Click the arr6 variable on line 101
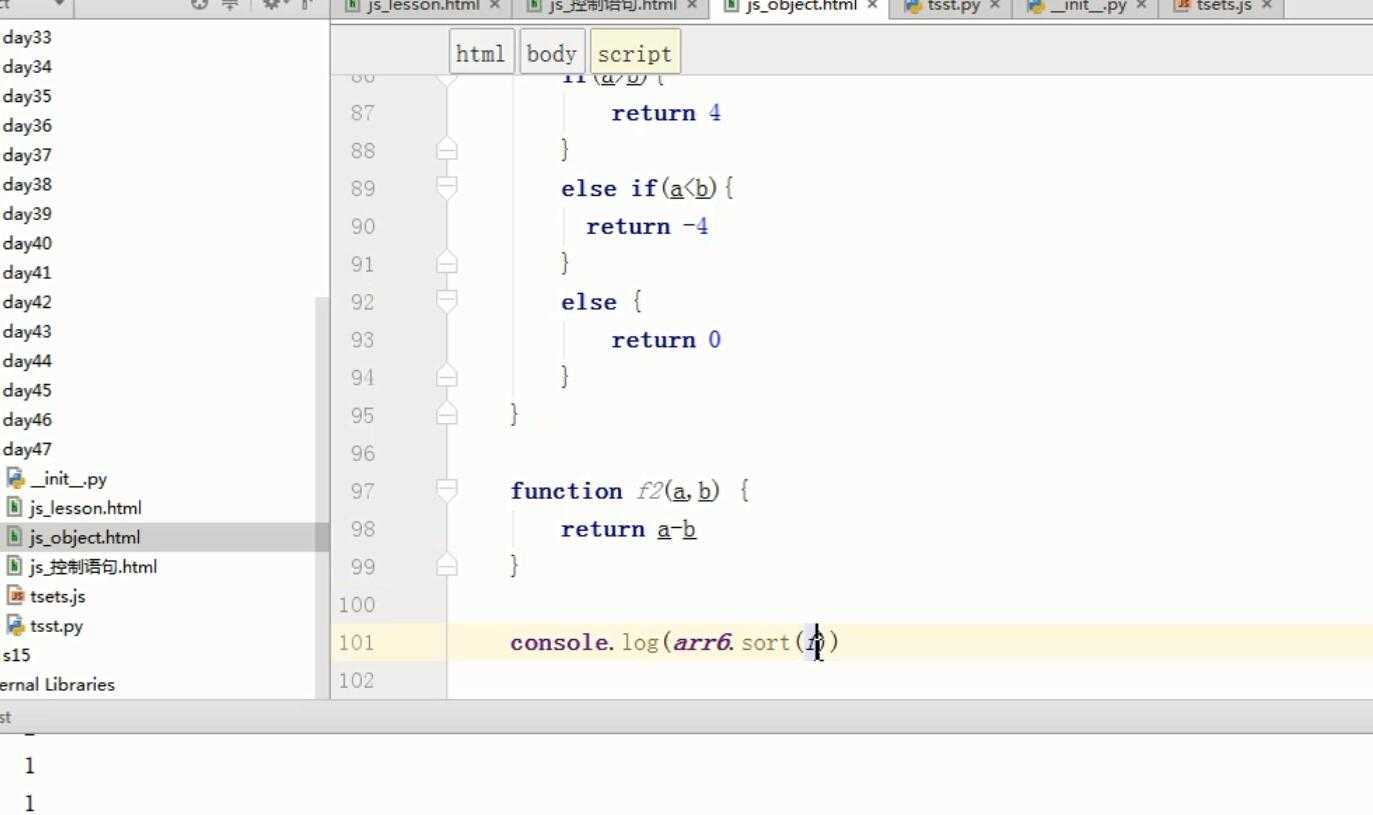The image size is (1373, 815). (x=704, y=642)
